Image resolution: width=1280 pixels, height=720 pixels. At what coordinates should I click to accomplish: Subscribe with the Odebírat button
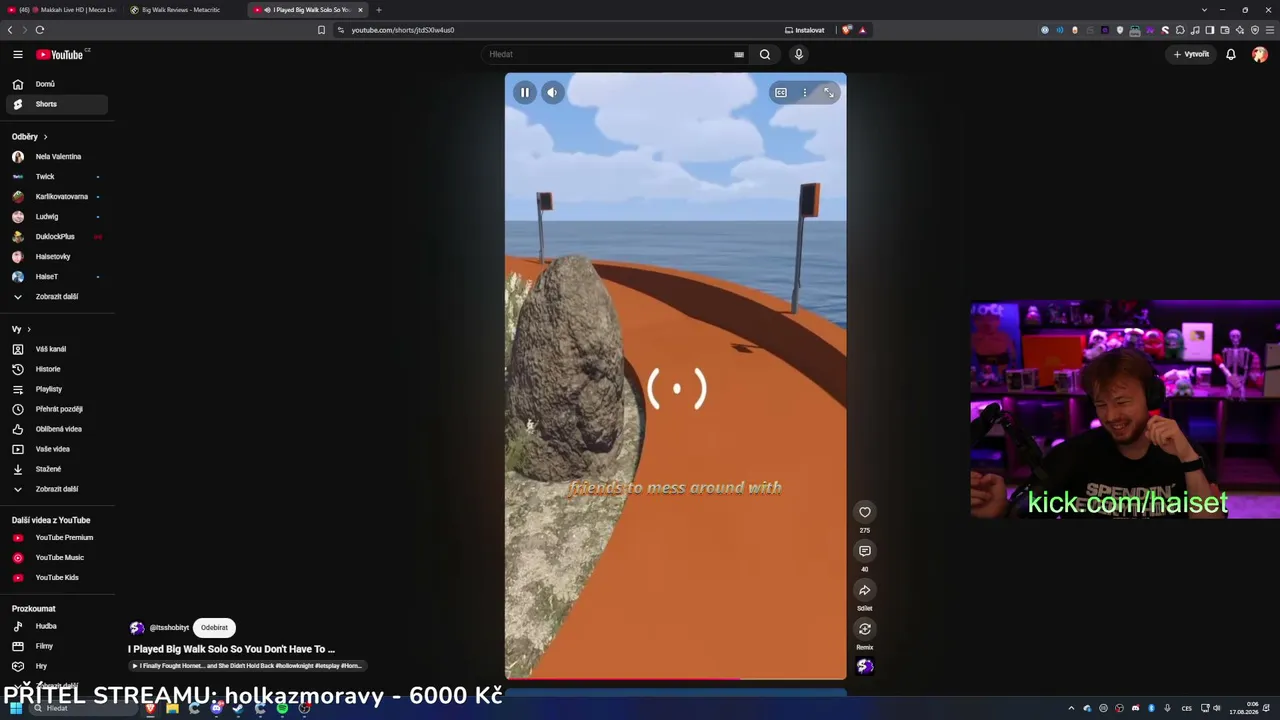tap(214, 628)
